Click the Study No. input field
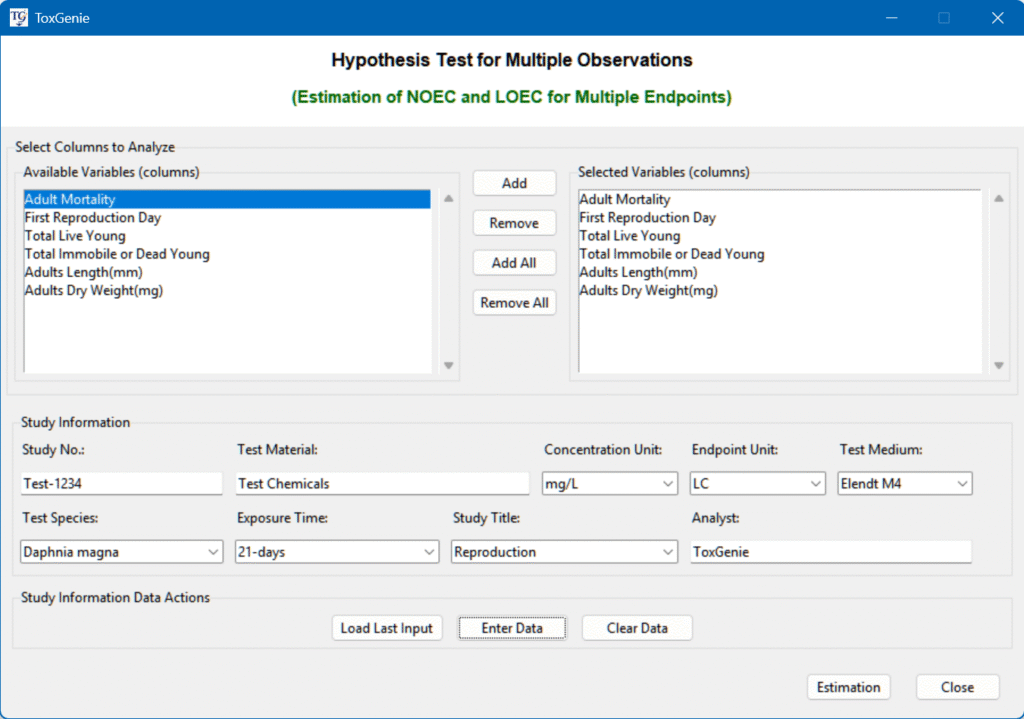 tap(121, 484)
